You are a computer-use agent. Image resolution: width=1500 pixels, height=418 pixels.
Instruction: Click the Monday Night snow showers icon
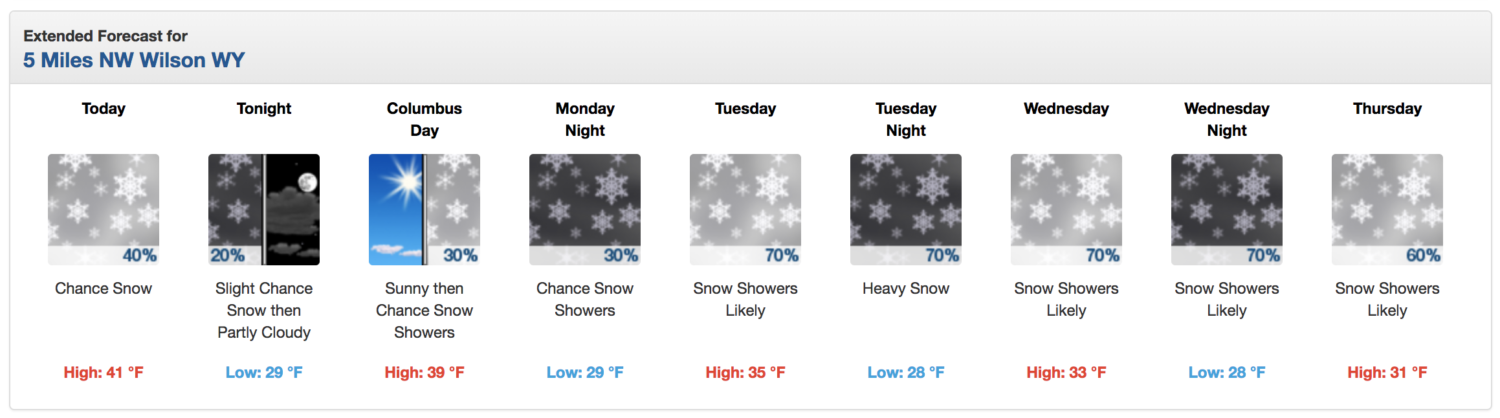585,209
